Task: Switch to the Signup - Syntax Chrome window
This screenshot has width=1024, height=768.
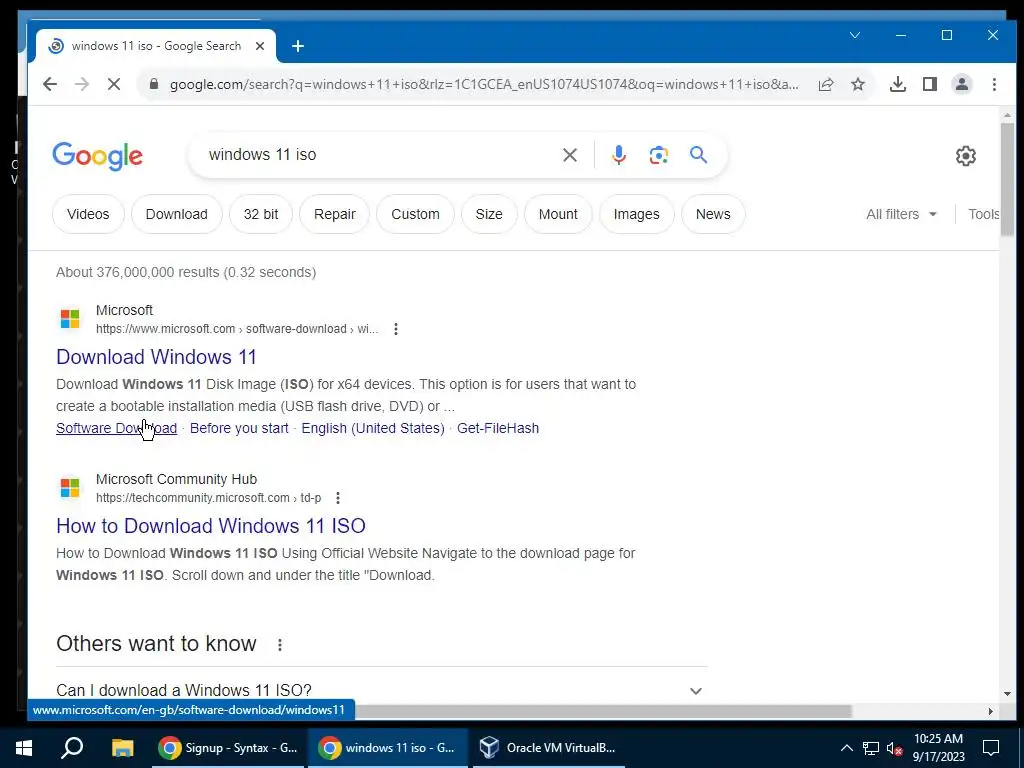Action: pyautogui.click(x=228, y=748)
